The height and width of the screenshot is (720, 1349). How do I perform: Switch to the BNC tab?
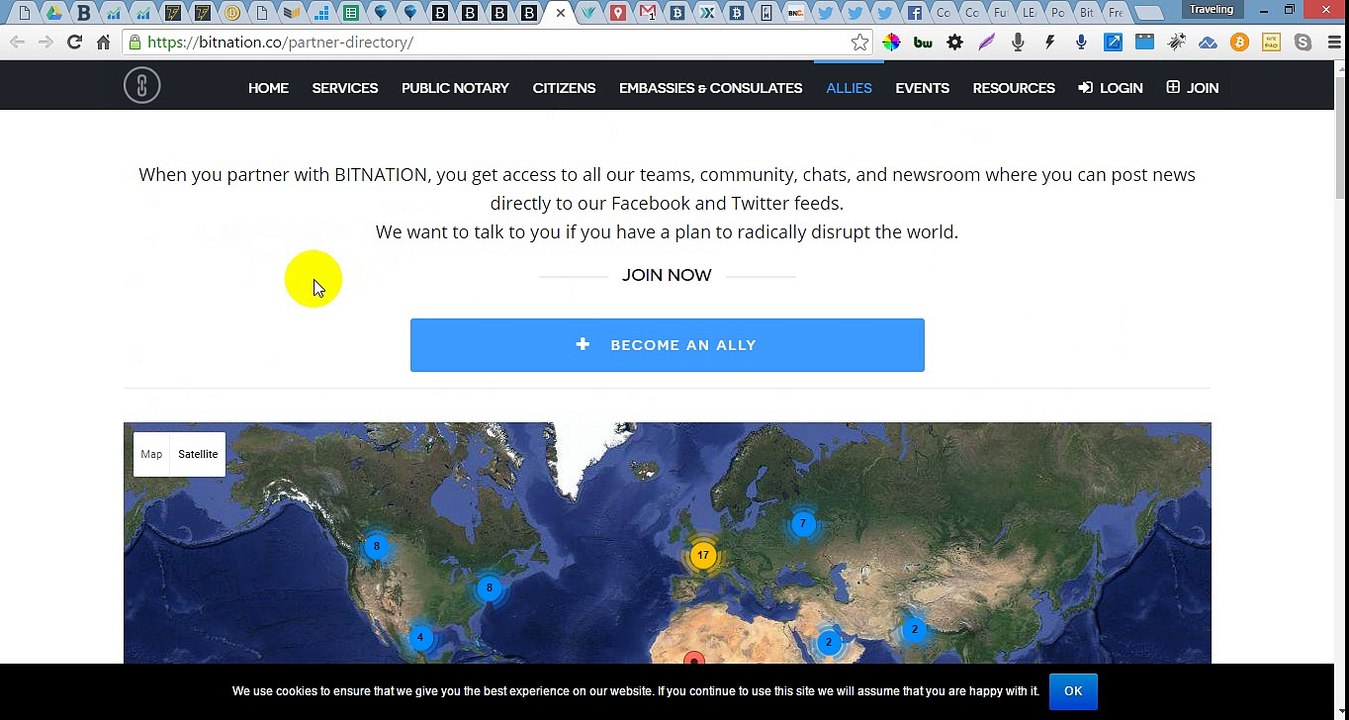click(795, 13)
